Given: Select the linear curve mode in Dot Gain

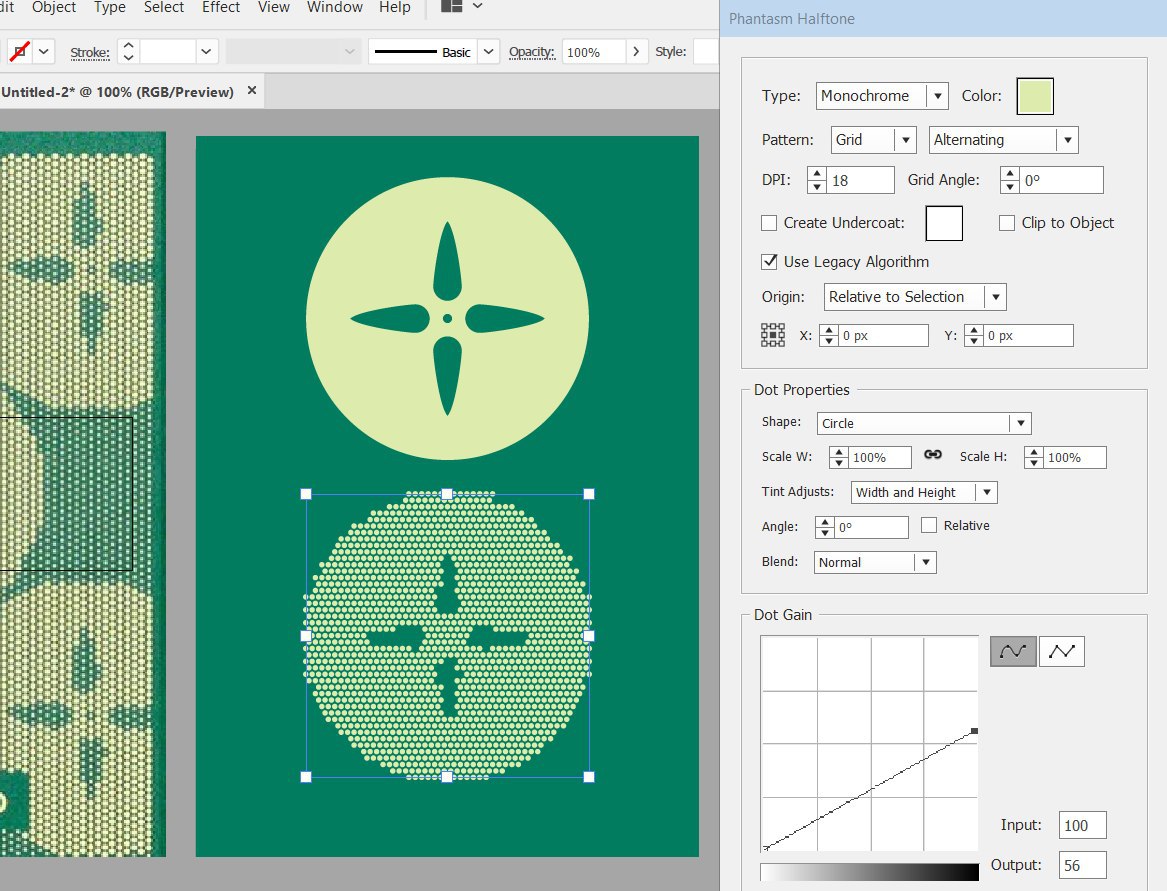Looking at the screenshot, I should 1061,651.
